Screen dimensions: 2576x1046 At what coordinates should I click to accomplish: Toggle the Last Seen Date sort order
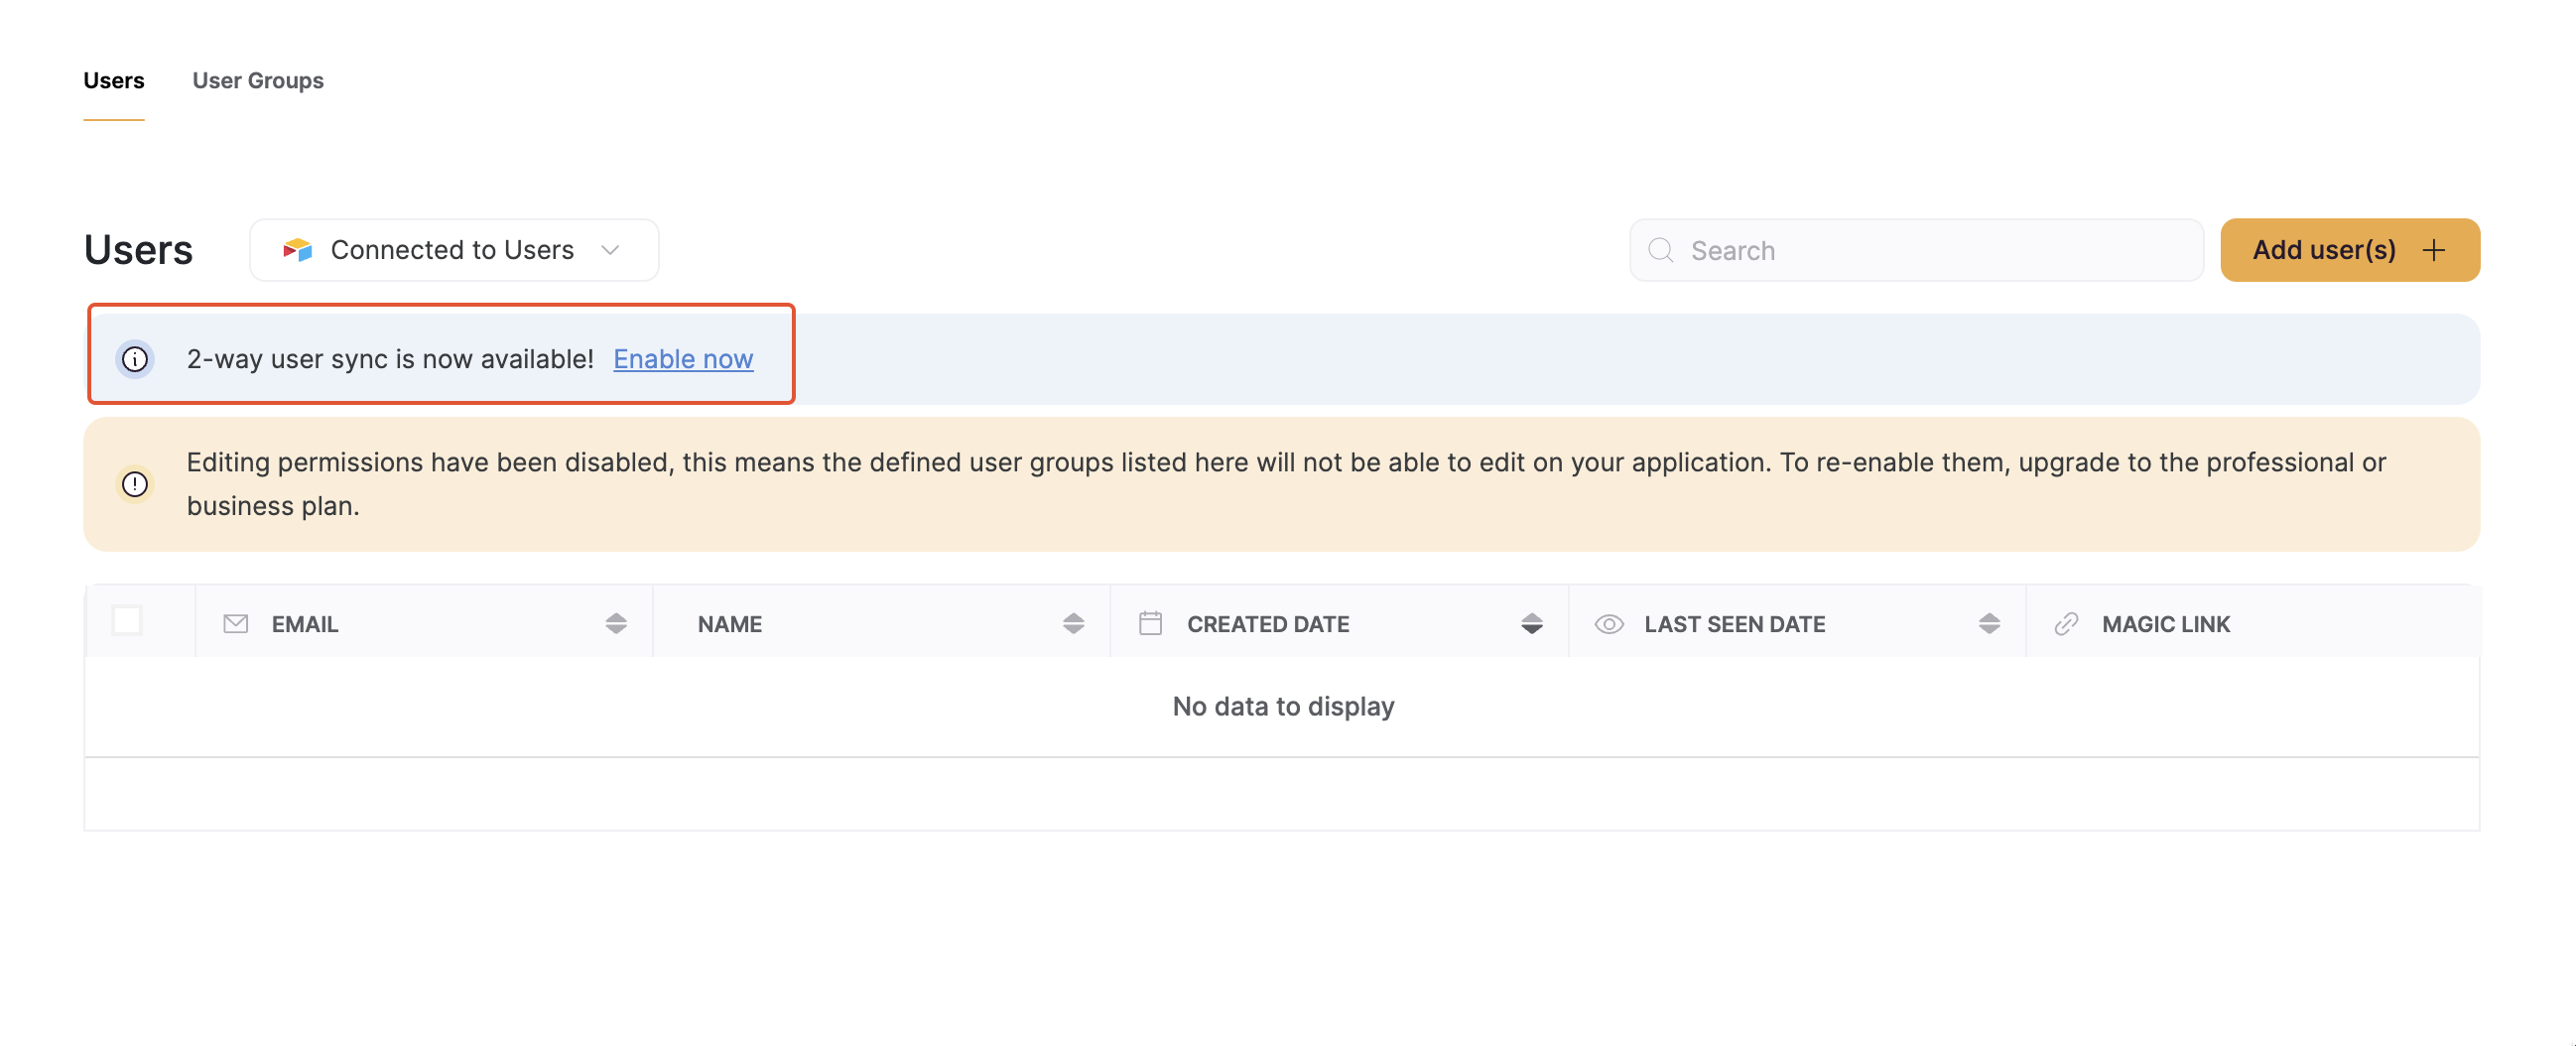pos(1988,622)
